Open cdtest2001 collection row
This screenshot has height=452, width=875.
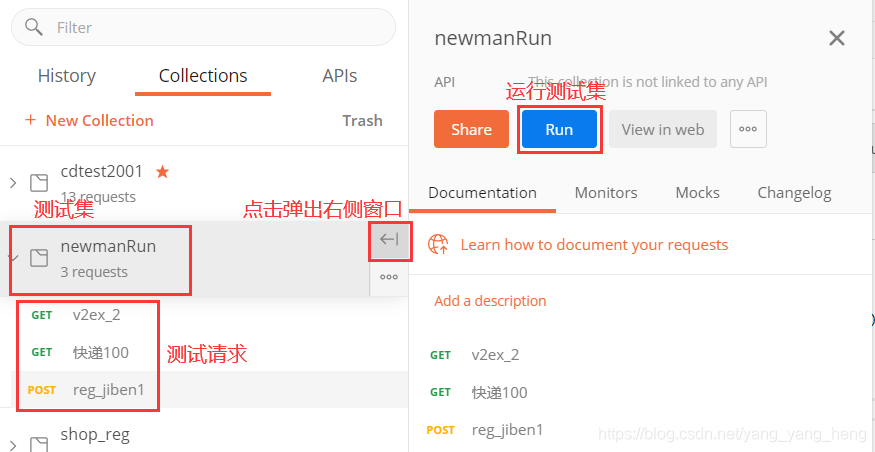click(x=204, y=183)
